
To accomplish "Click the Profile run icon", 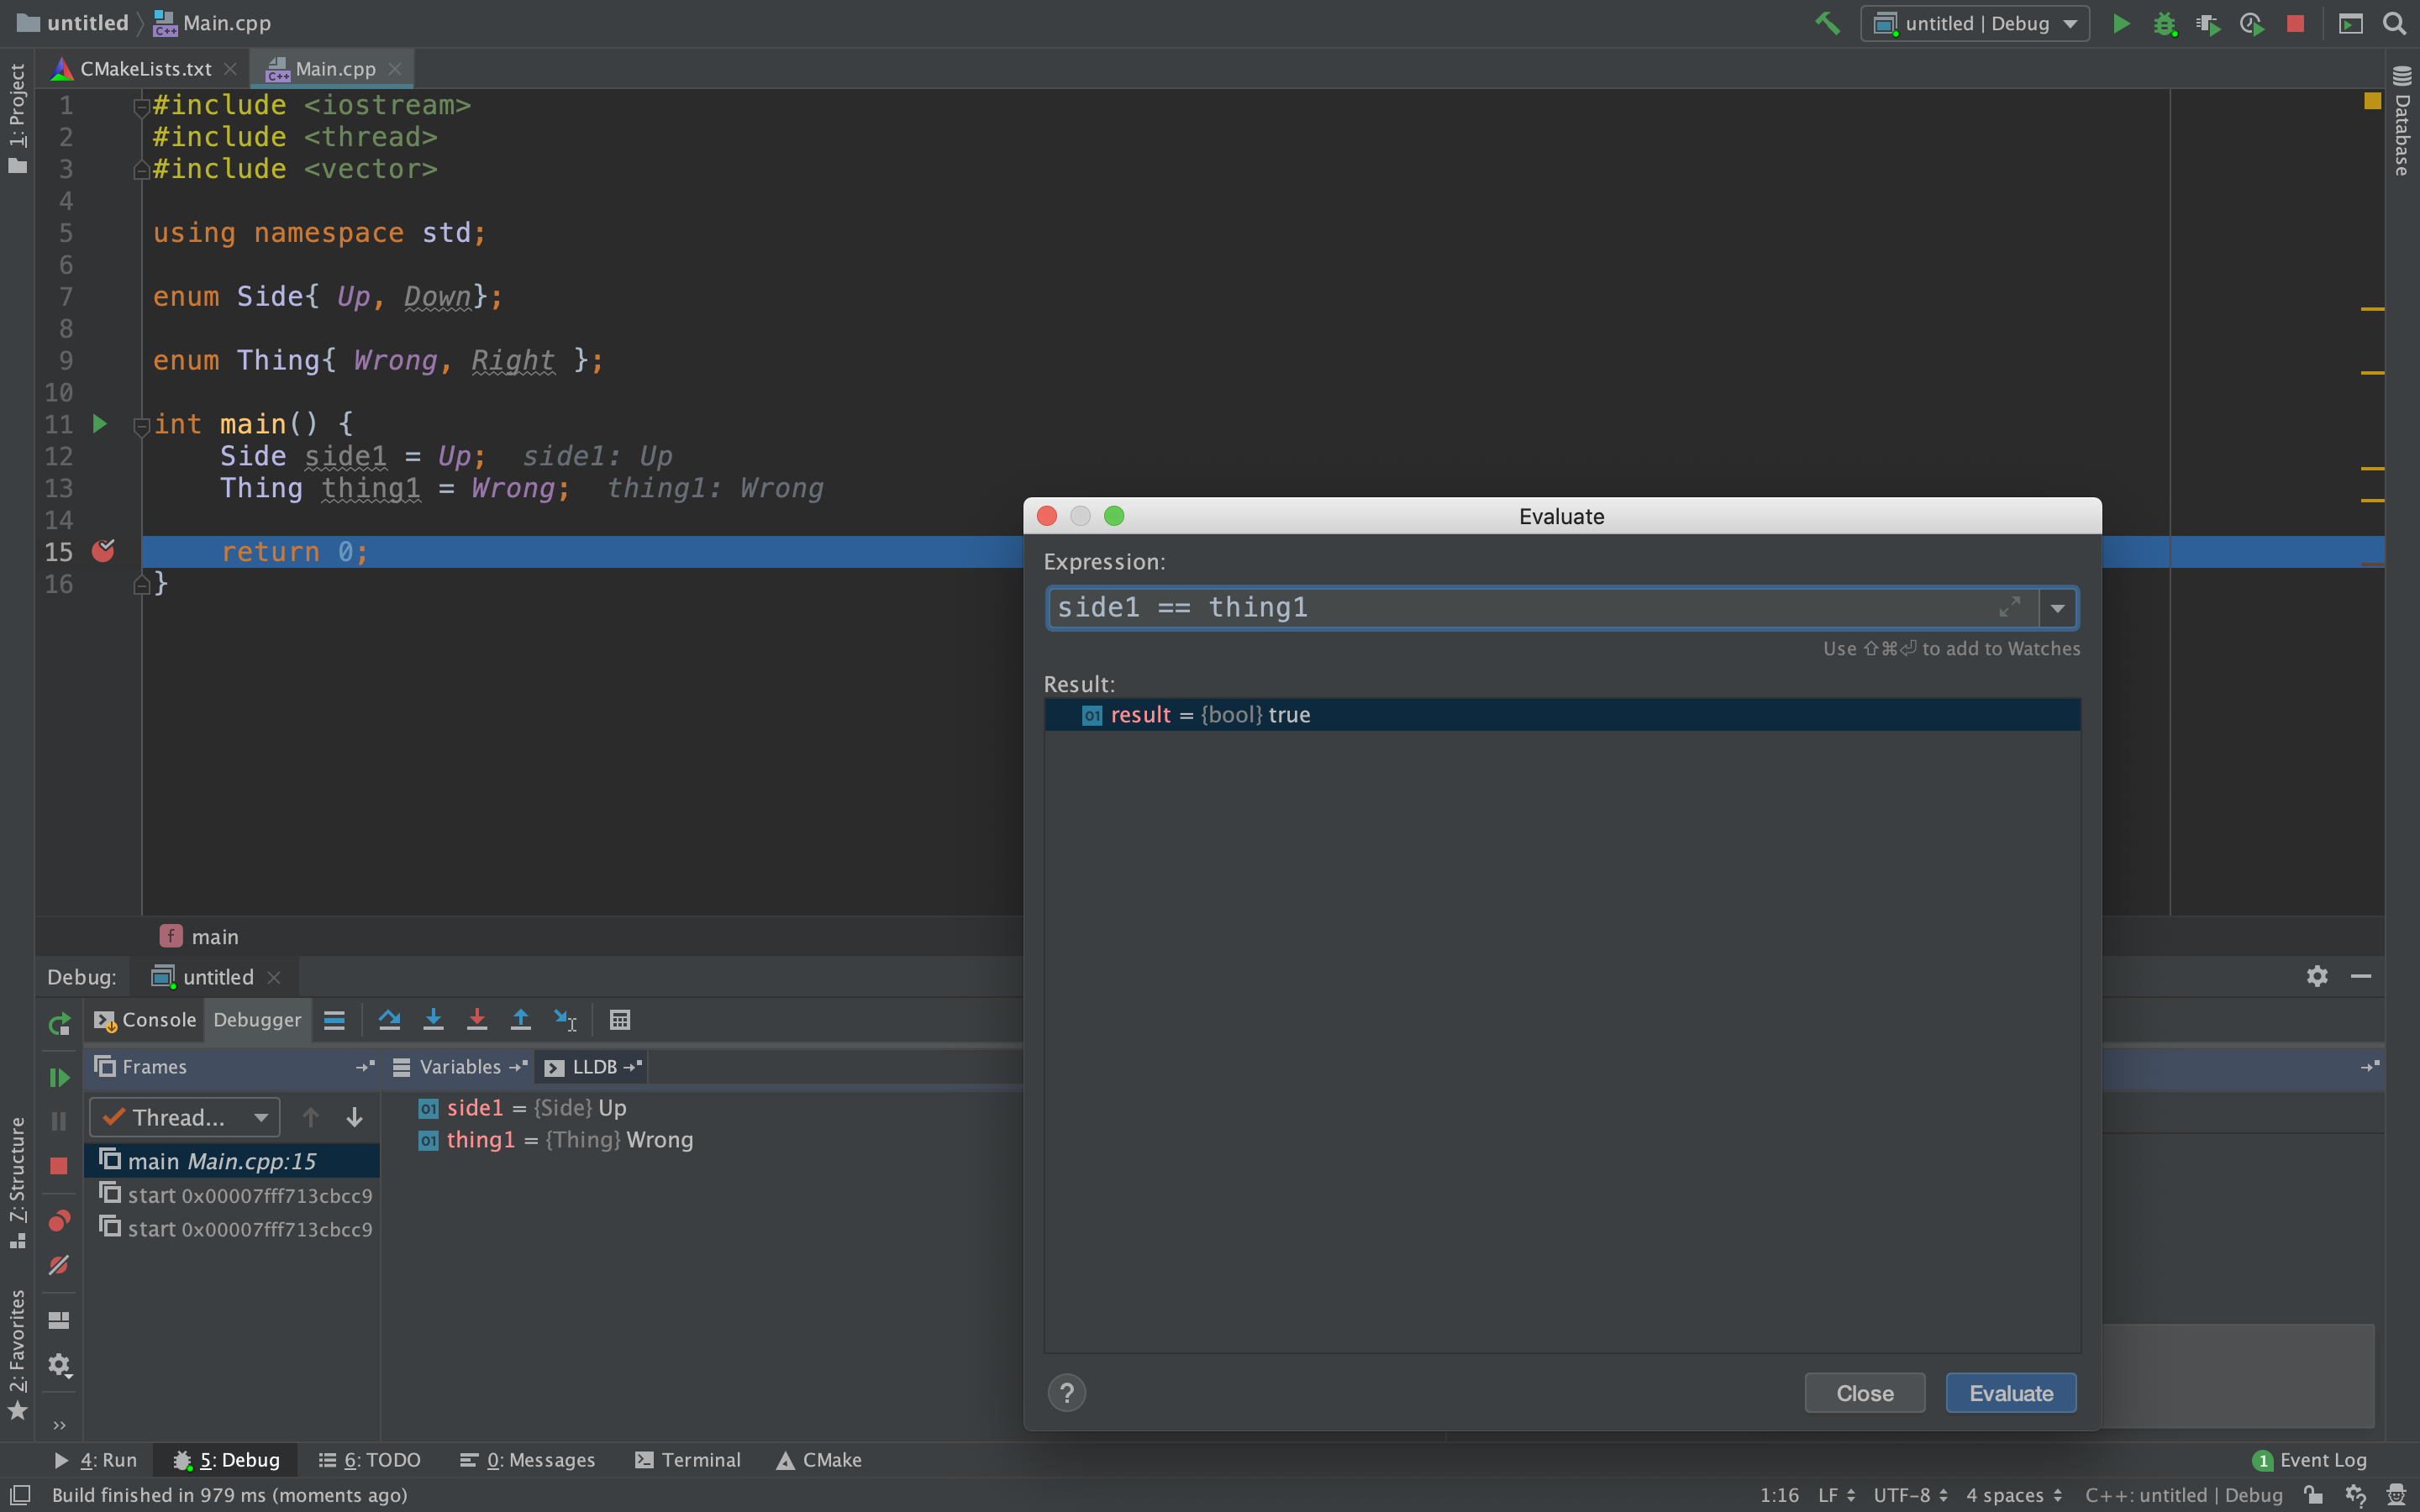I will [x=2252, y=23].
